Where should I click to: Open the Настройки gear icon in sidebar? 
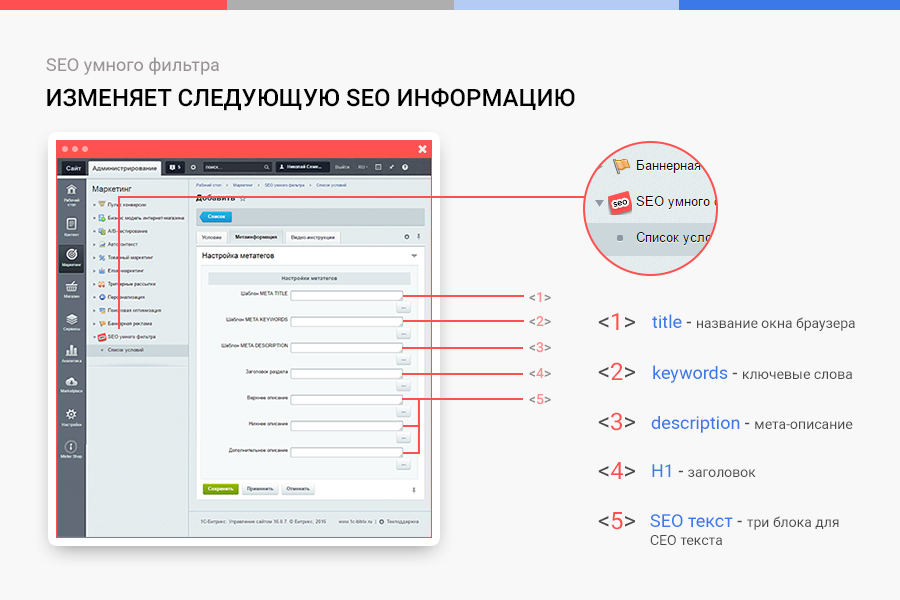[x=71, y=417]
